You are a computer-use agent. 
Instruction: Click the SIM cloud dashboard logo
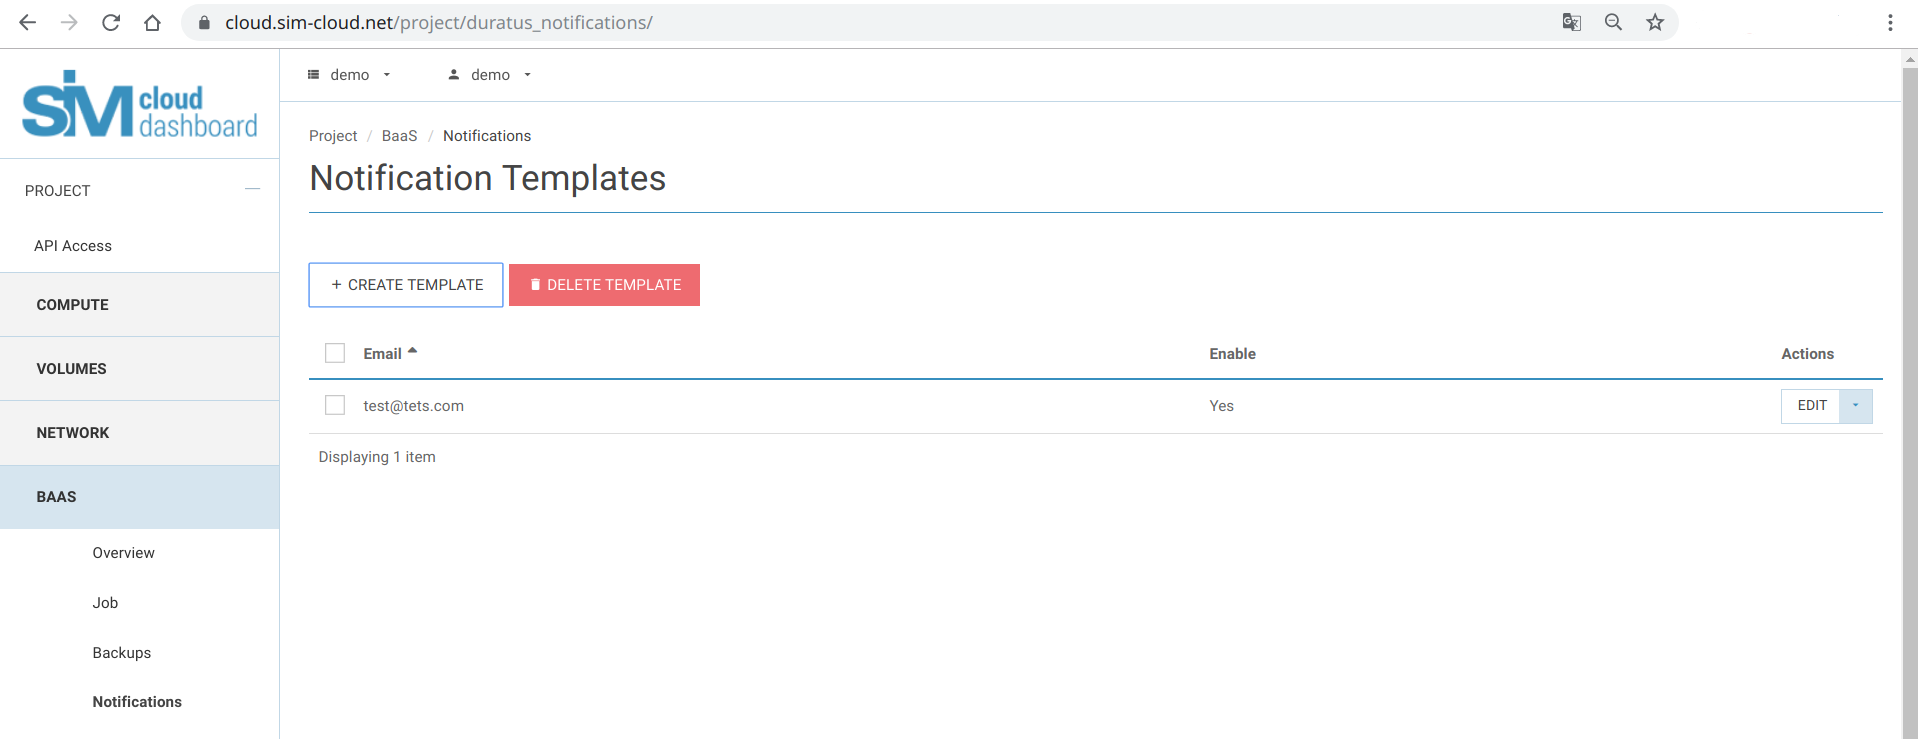(x=140, y=104)
